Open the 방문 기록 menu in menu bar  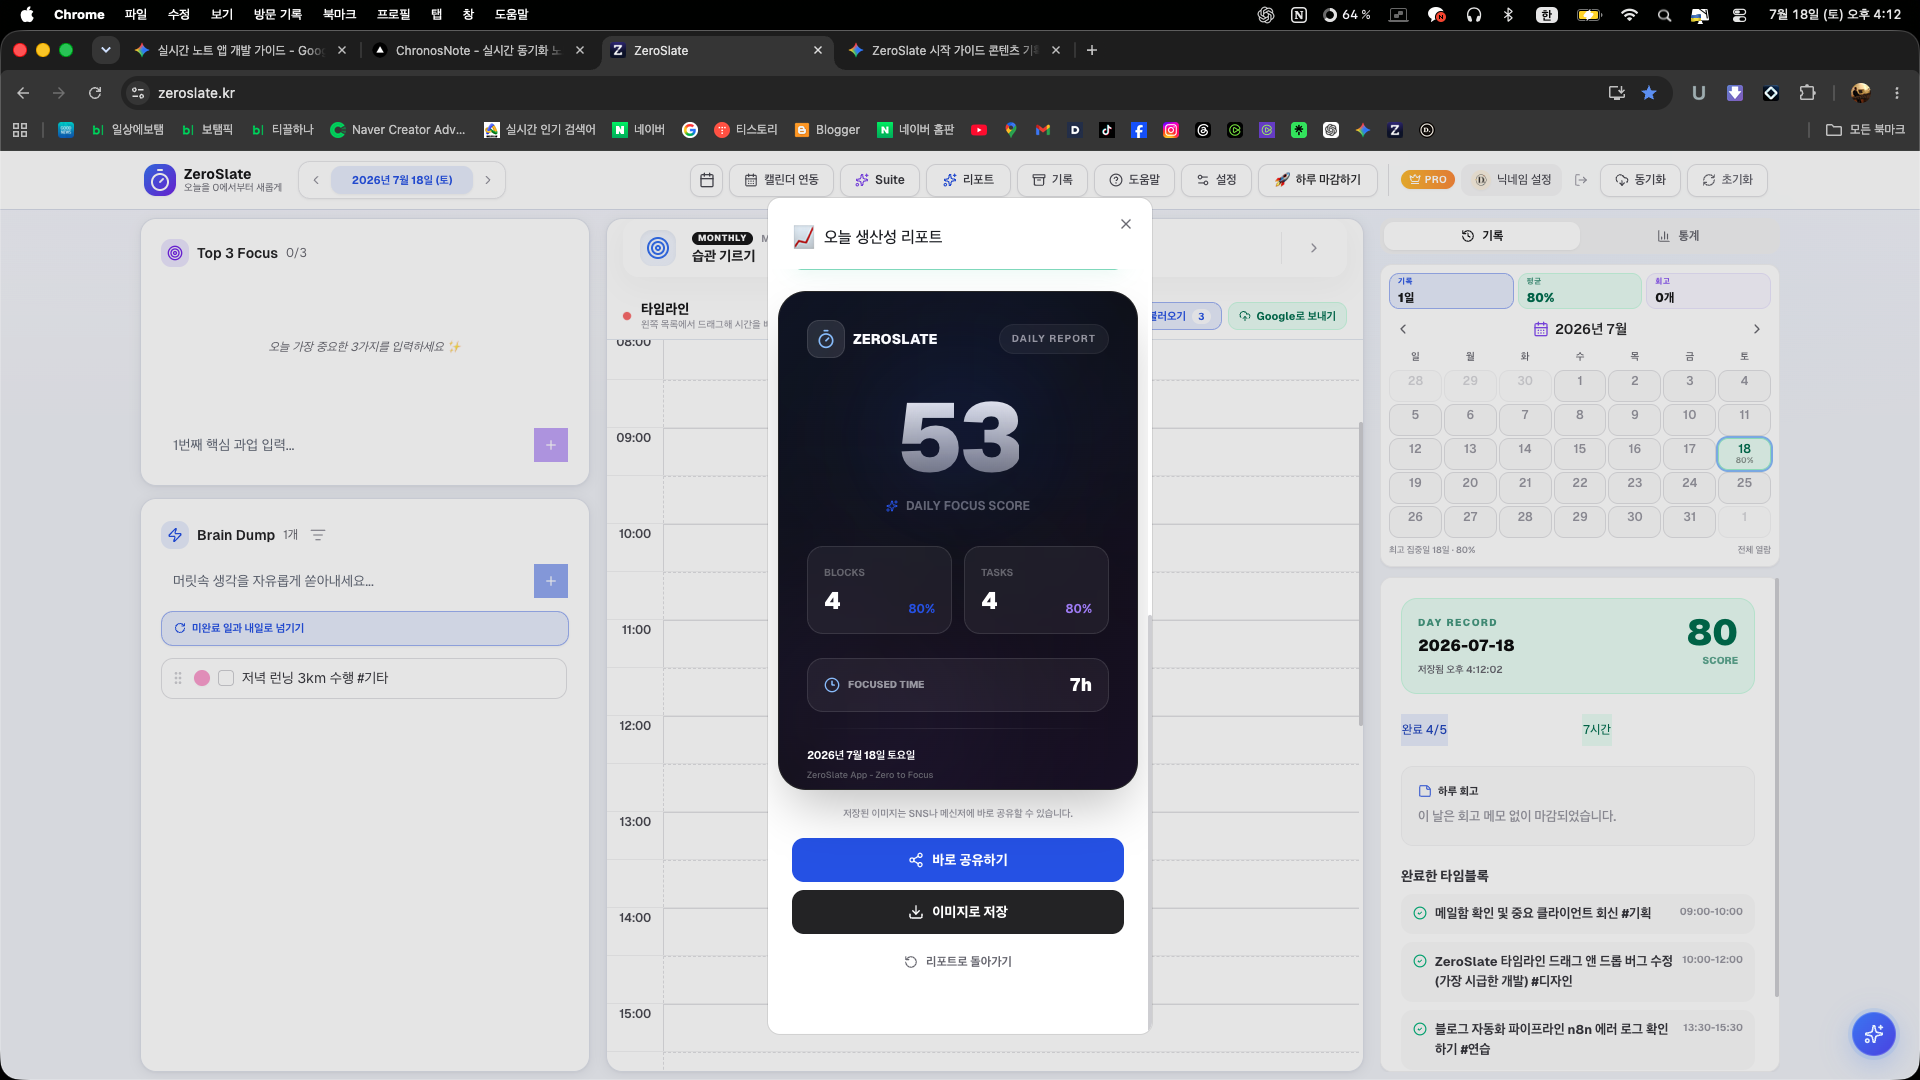(x=277, y=14)
